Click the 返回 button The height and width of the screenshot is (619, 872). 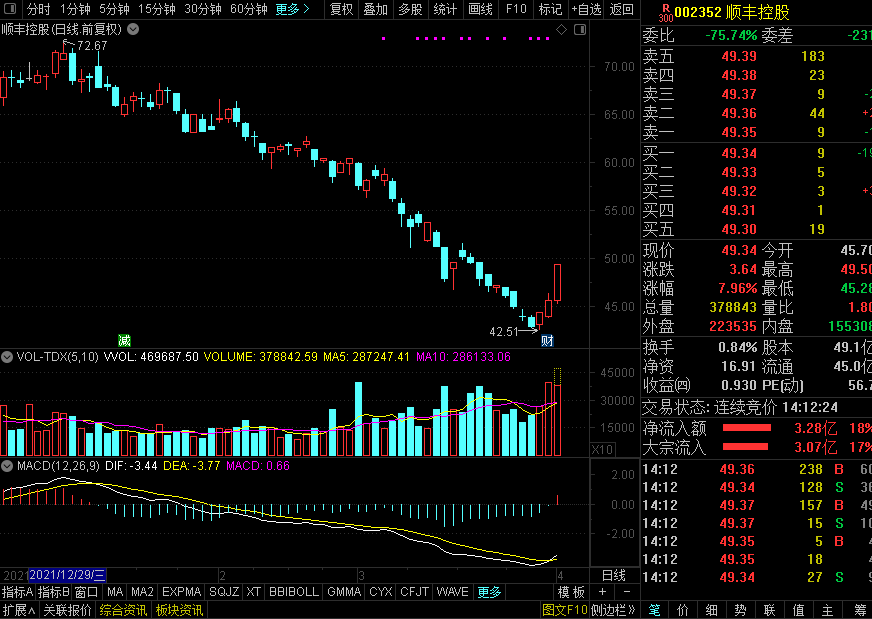(x=621, y=9)
